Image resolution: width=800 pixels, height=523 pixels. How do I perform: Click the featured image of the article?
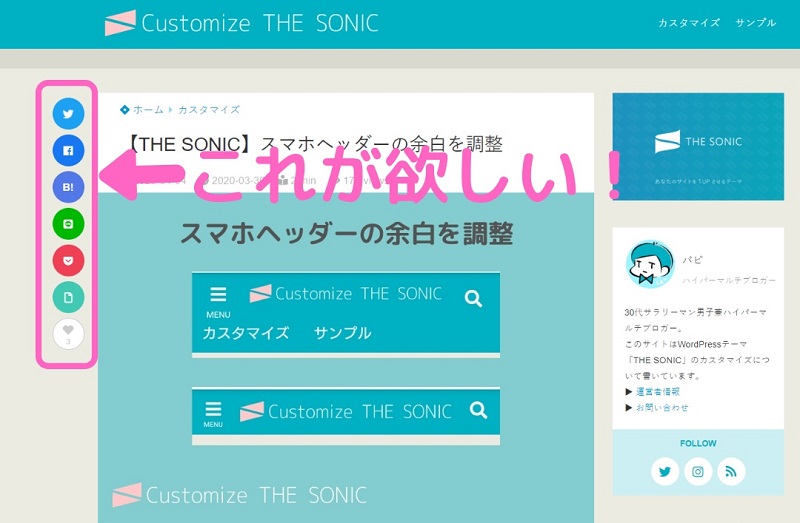(346, 357)
